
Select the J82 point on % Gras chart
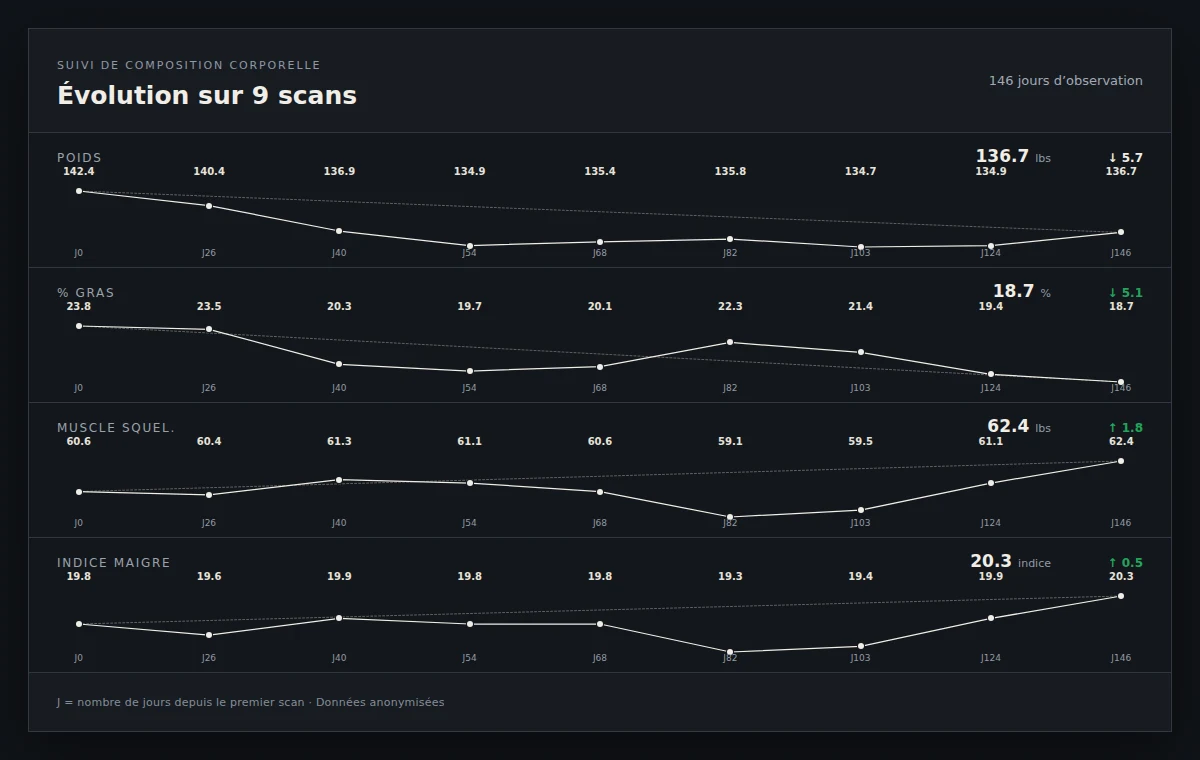730,342
